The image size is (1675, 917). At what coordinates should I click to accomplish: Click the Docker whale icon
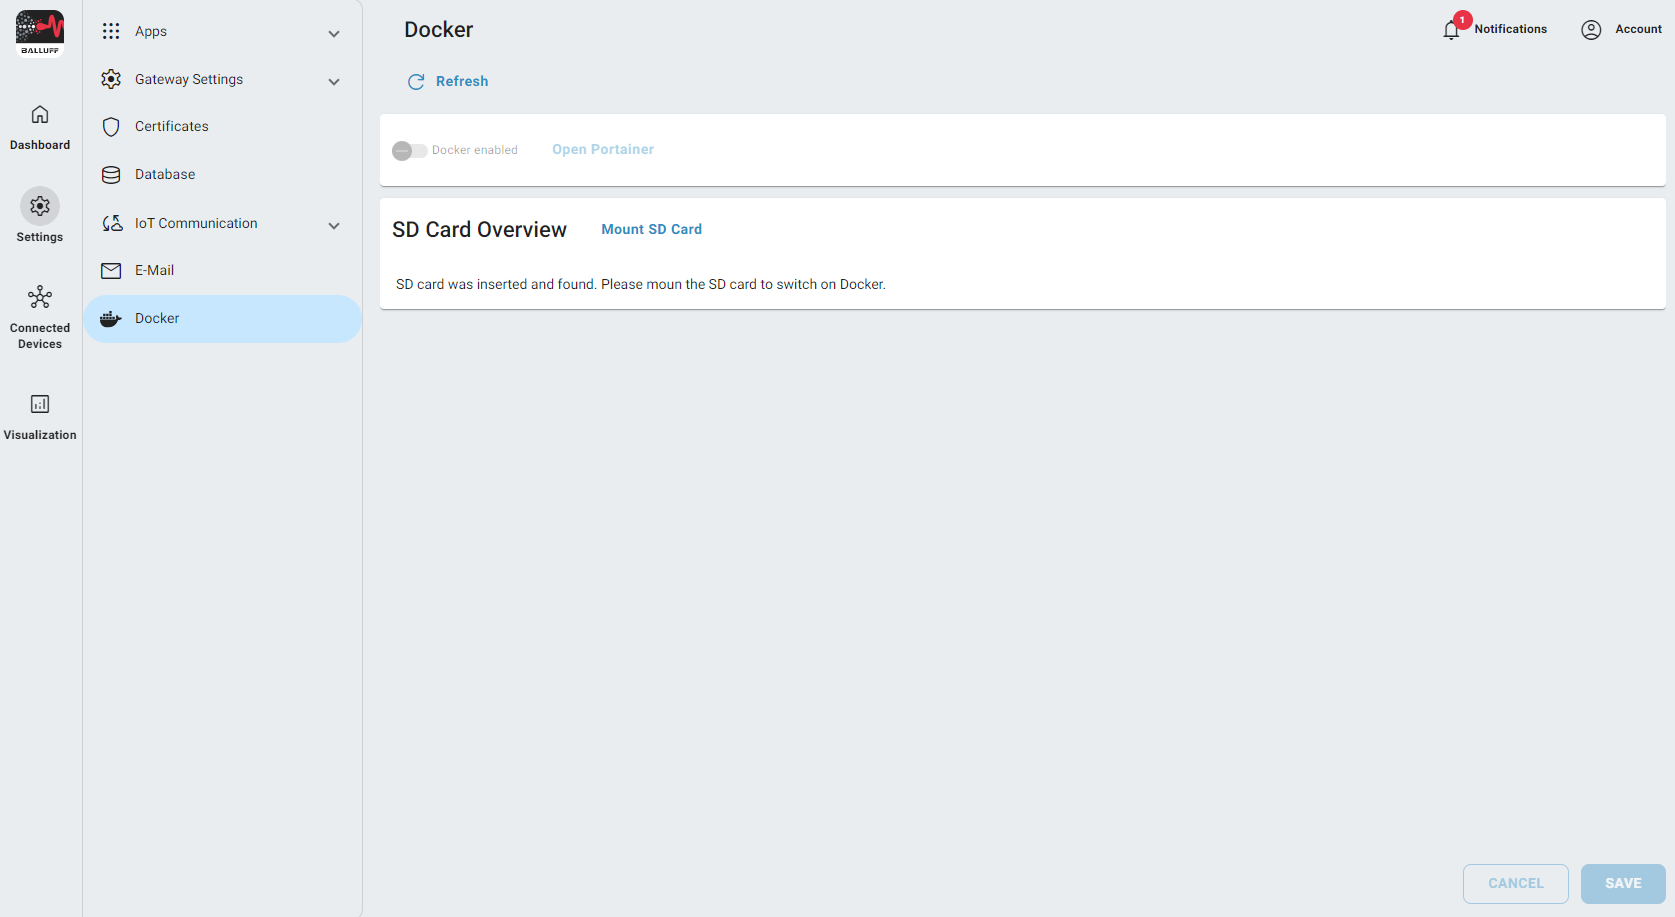[111, 319]
